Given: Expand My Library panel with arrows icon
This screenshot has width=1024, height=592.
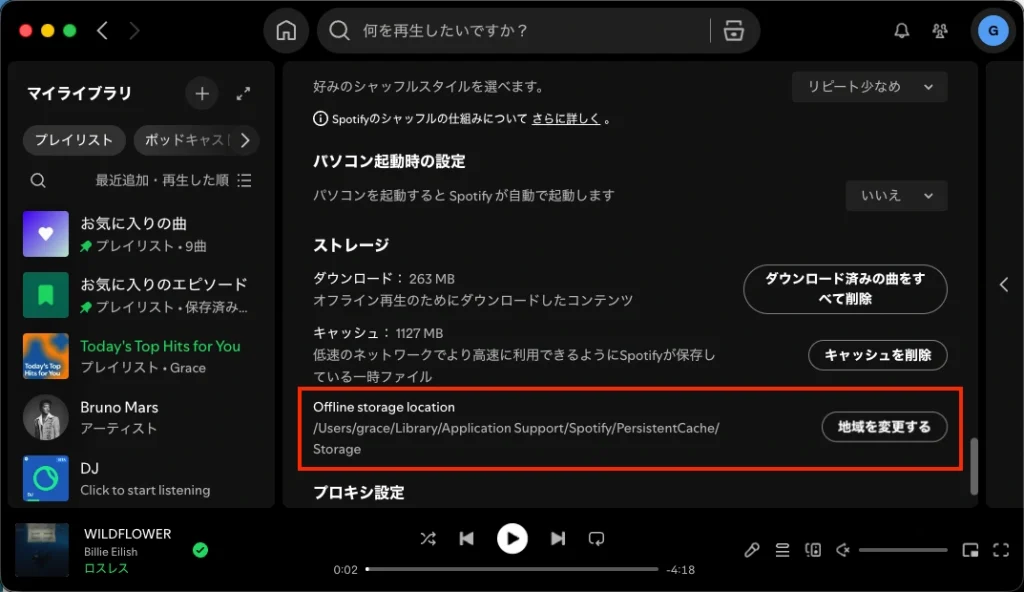Looking at the screenshot, I should coord(243,94).
